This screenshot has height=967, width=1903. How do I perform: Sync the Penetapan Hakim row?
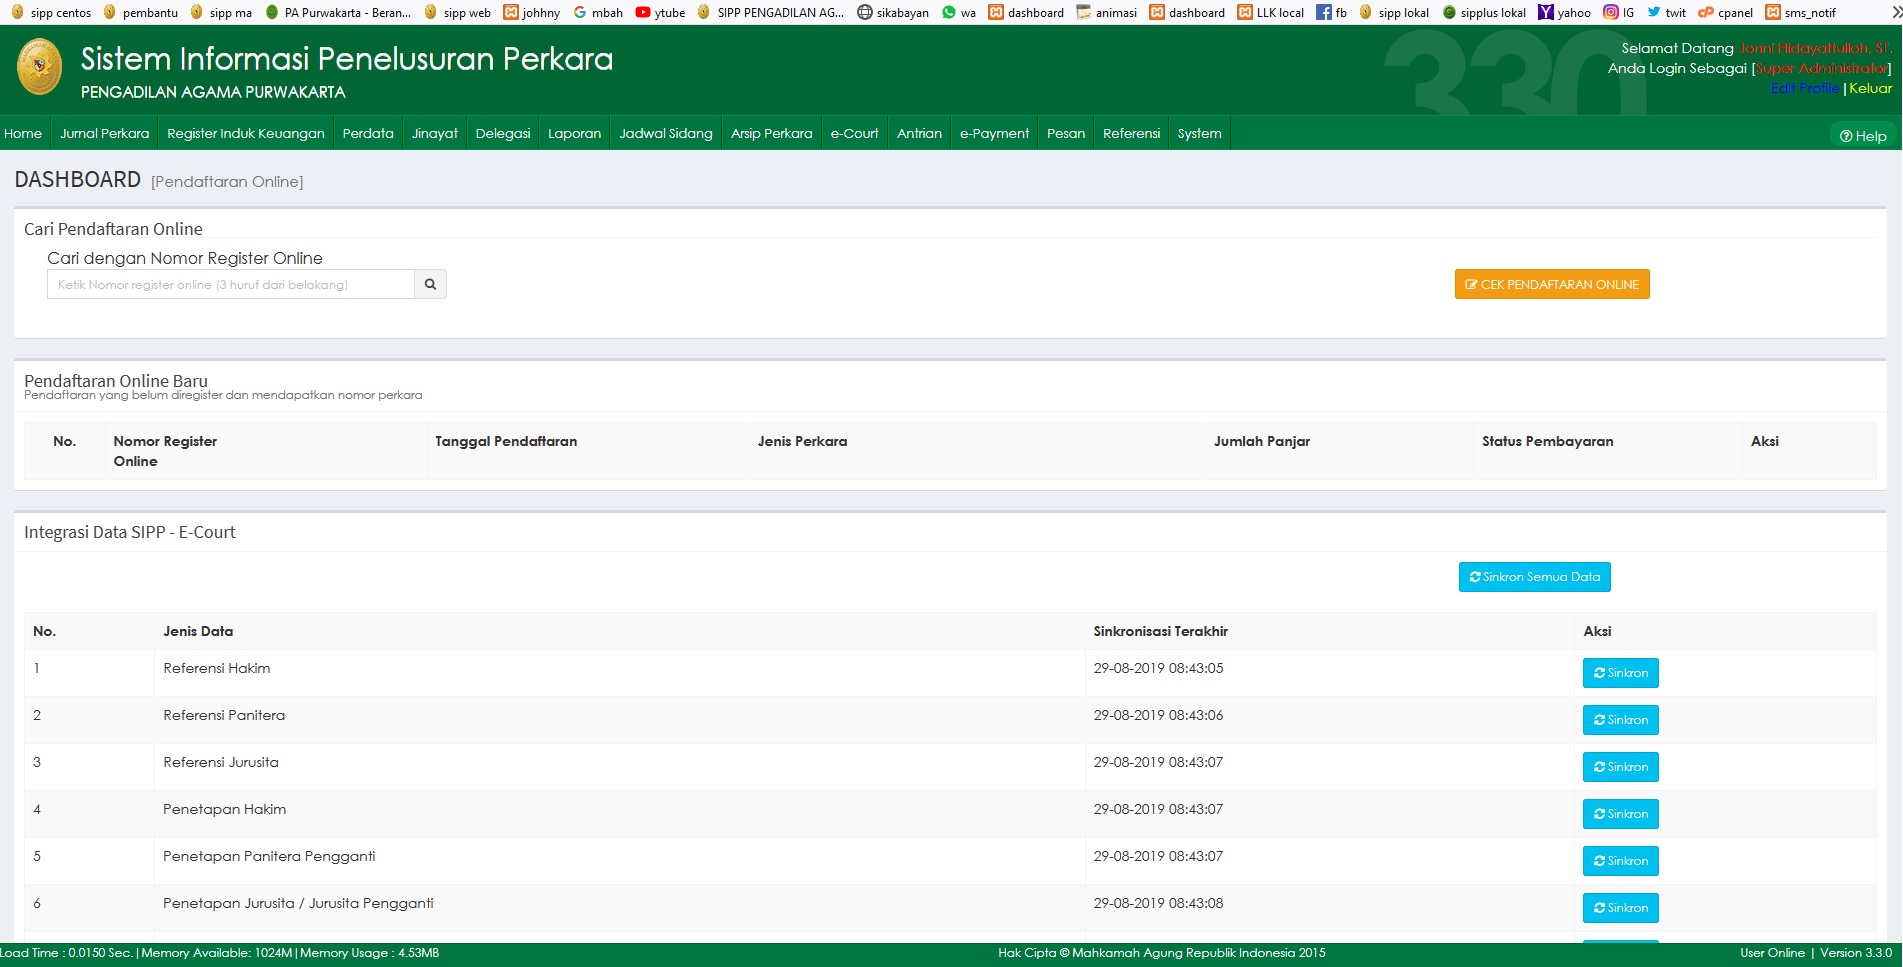[1621, 814]
